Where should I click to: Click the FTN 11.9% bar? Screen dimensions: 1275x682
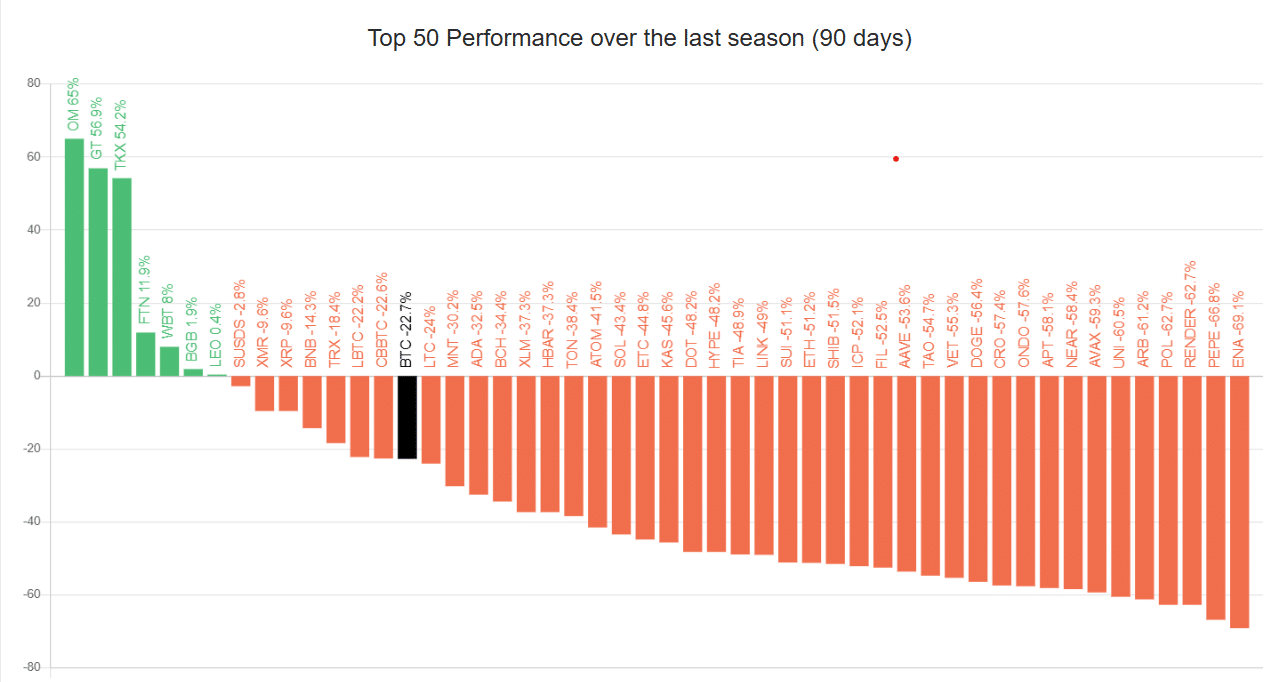[146, 354]
